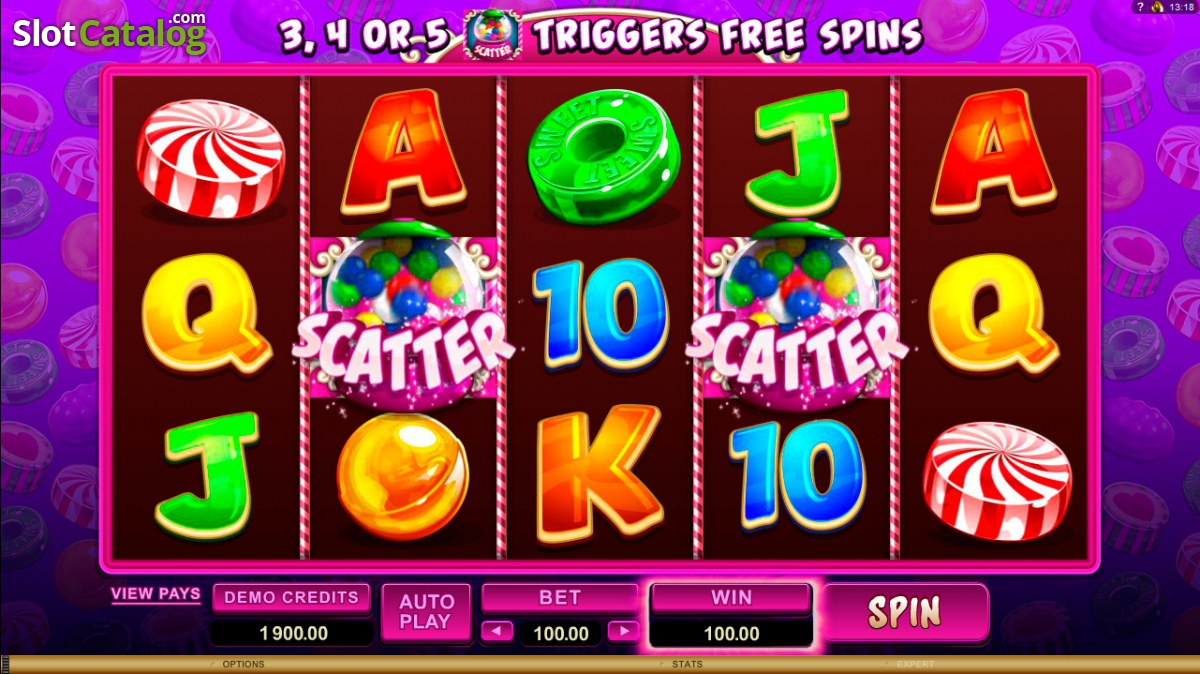Image resolution: width=1200 pixels, height=674 pixels.
Task: Switch to EXPERT mode in the bottom bar
Action: (x=917, y=664)
